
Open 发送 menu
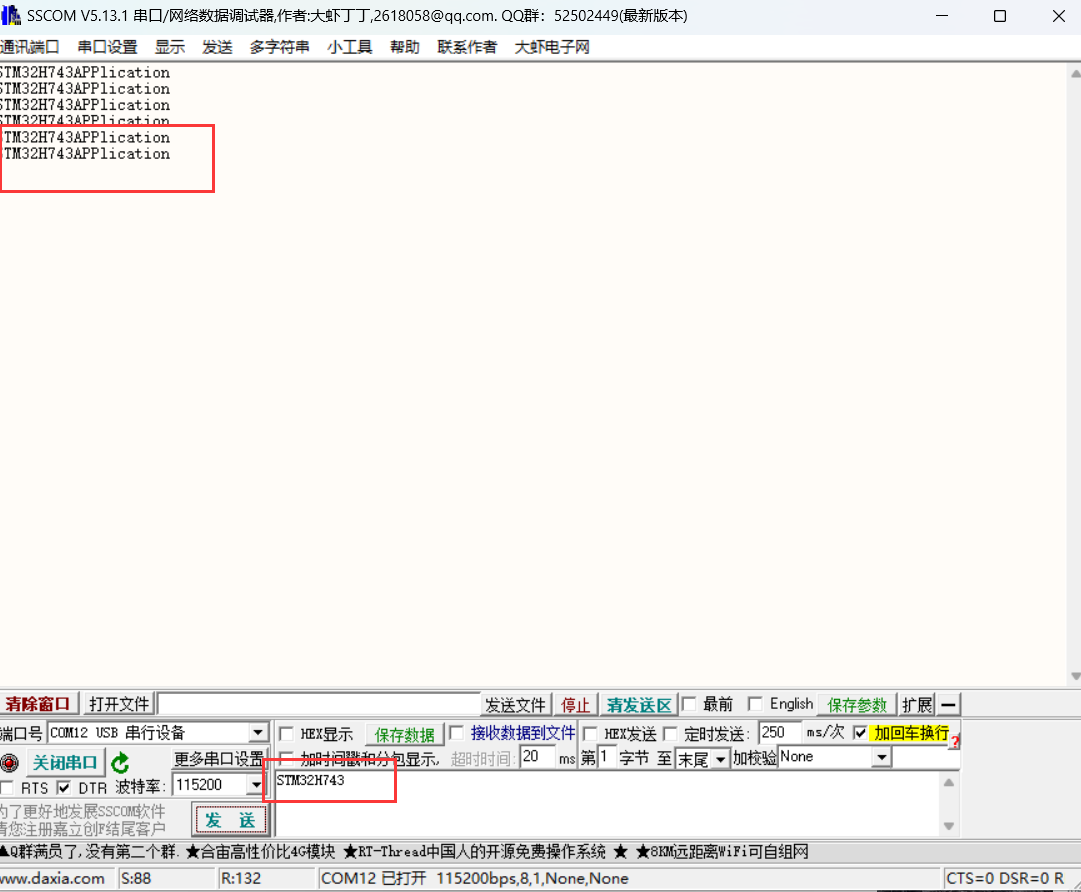click(217, 47)
